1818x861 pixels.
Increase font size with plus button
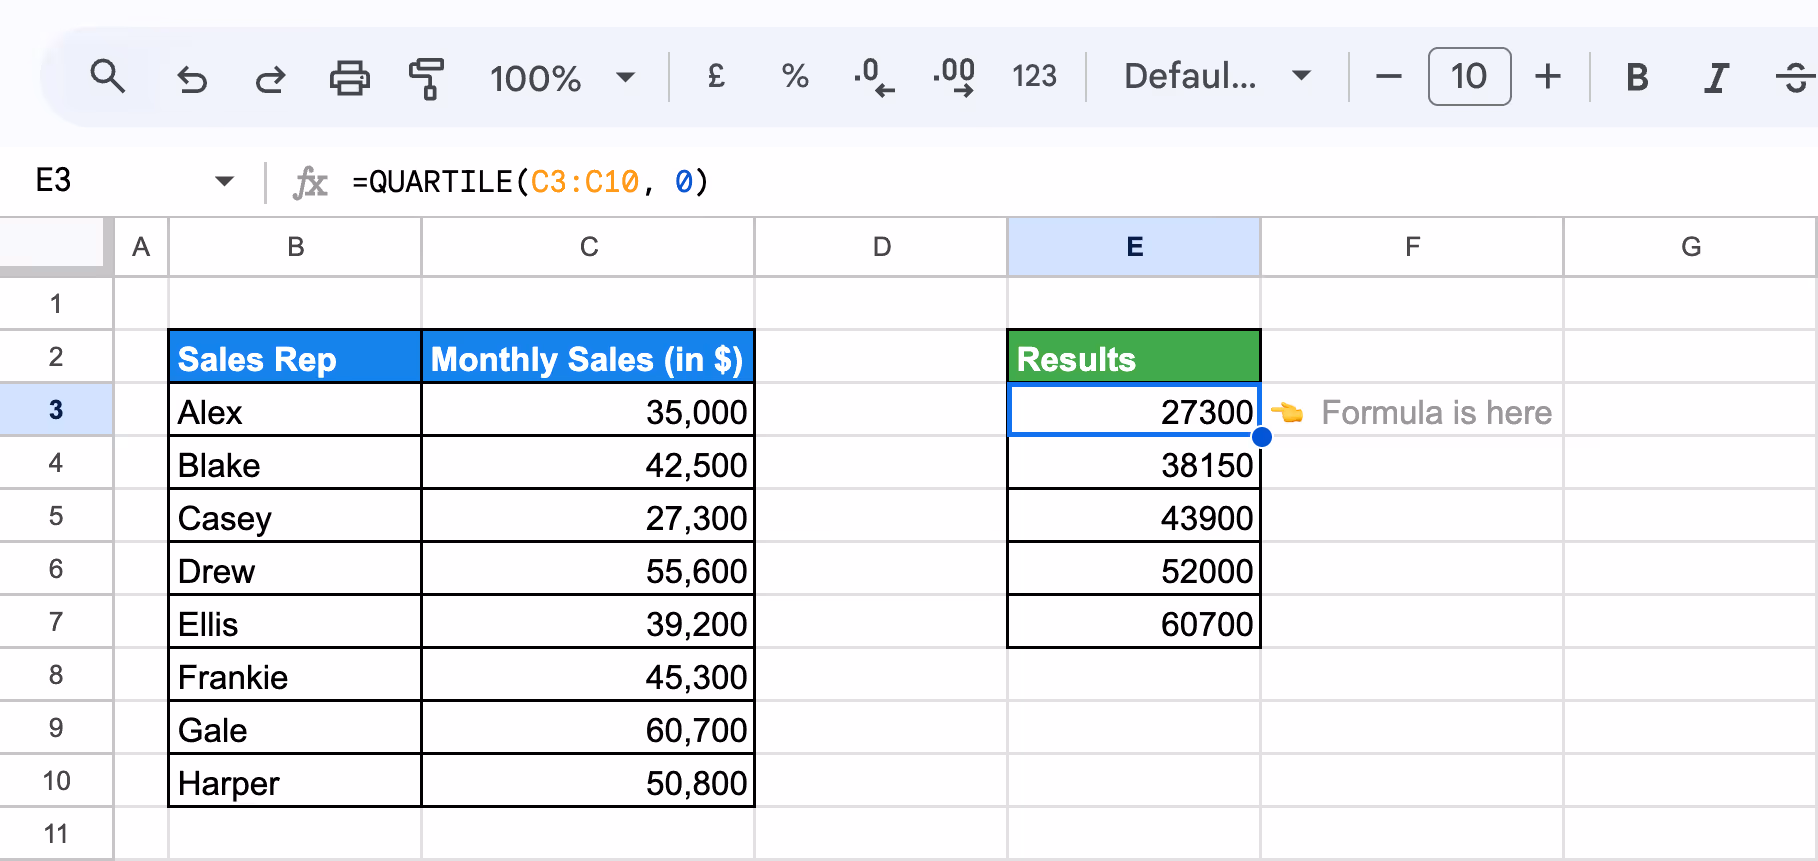(x=1548, y=76)
